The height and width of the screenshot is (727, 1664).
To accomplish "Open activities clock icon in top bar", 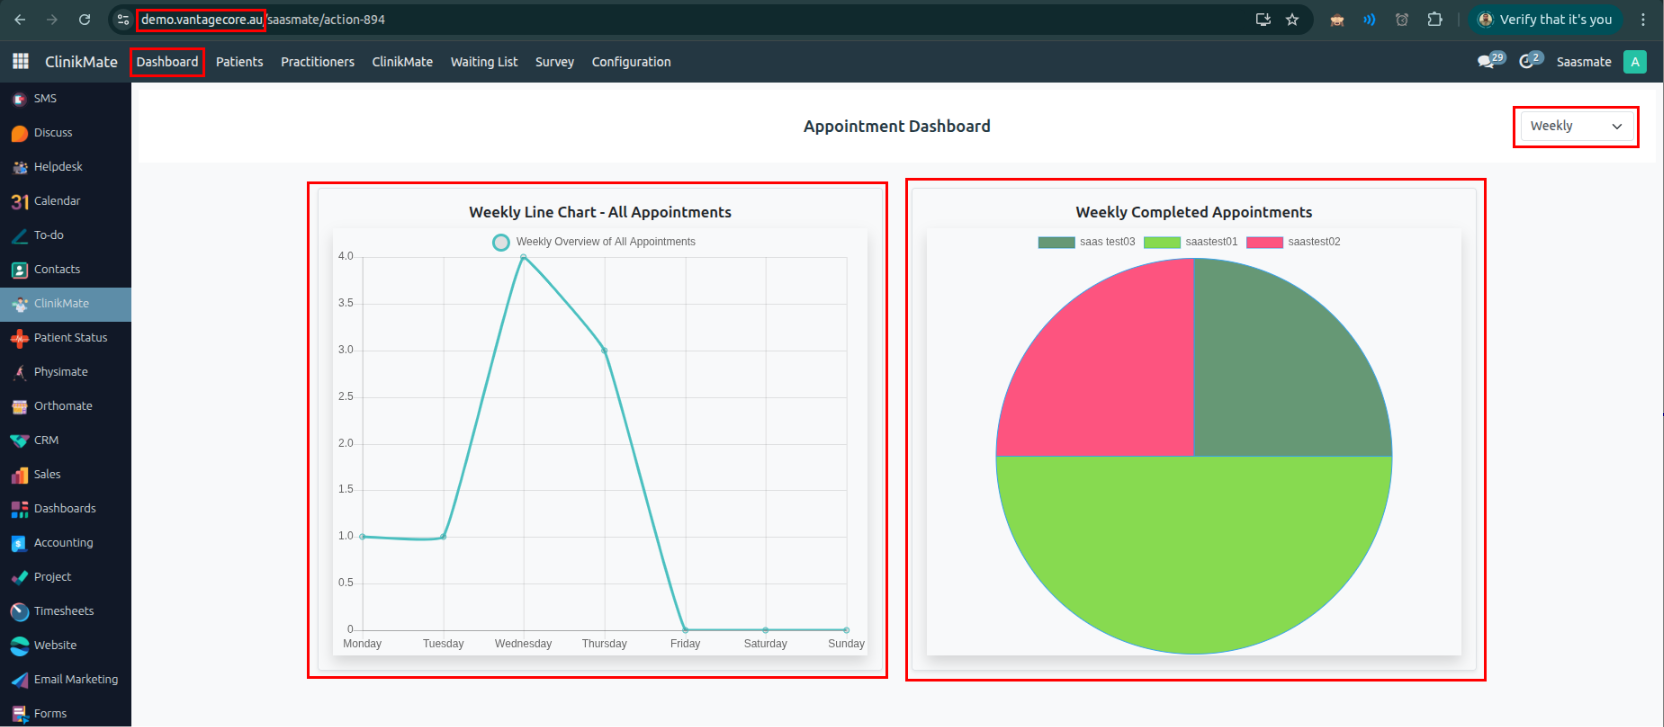I will (1527, 62).
